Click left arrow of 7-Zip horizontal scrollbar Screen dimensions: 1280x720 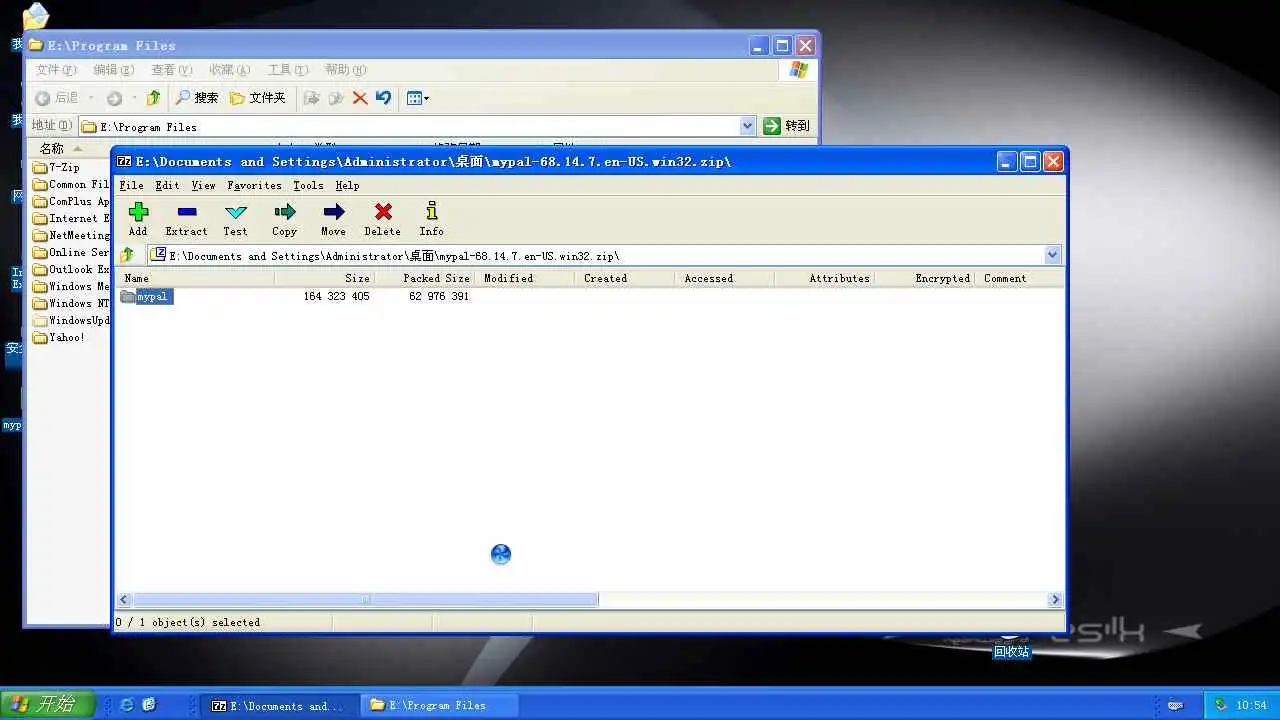[125, 600]
